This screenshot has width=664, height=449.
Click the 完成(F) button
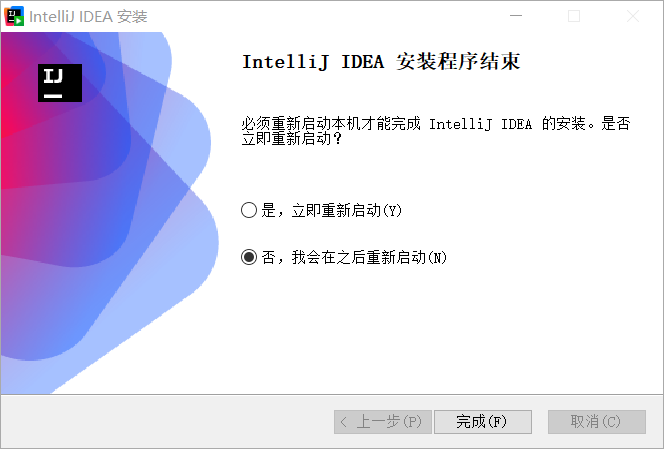483,422
